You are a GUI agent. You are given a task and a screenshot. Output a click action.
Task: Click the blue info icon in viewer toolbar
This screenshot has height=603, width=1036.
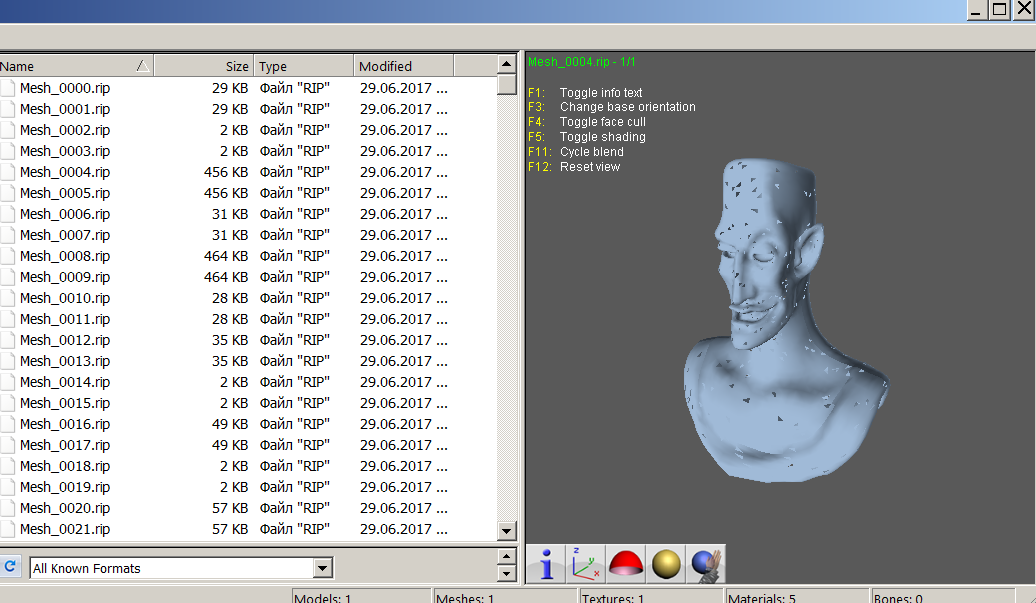546,565
